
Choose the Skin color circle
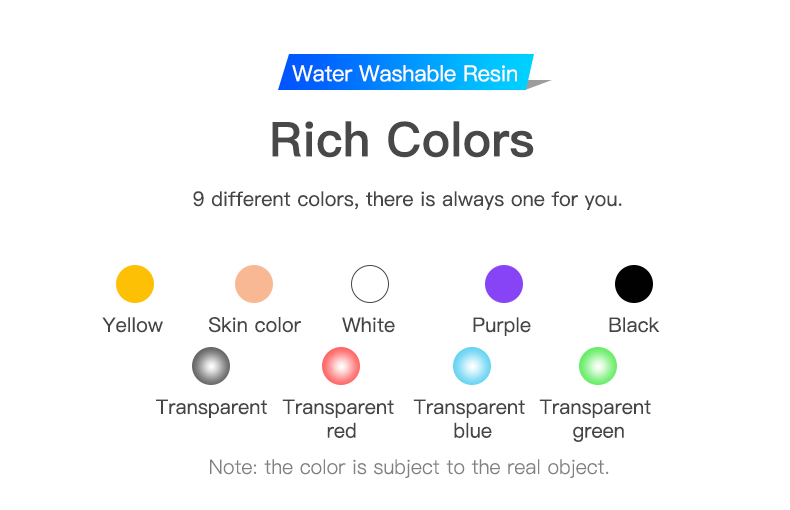[x=254, y=284]
